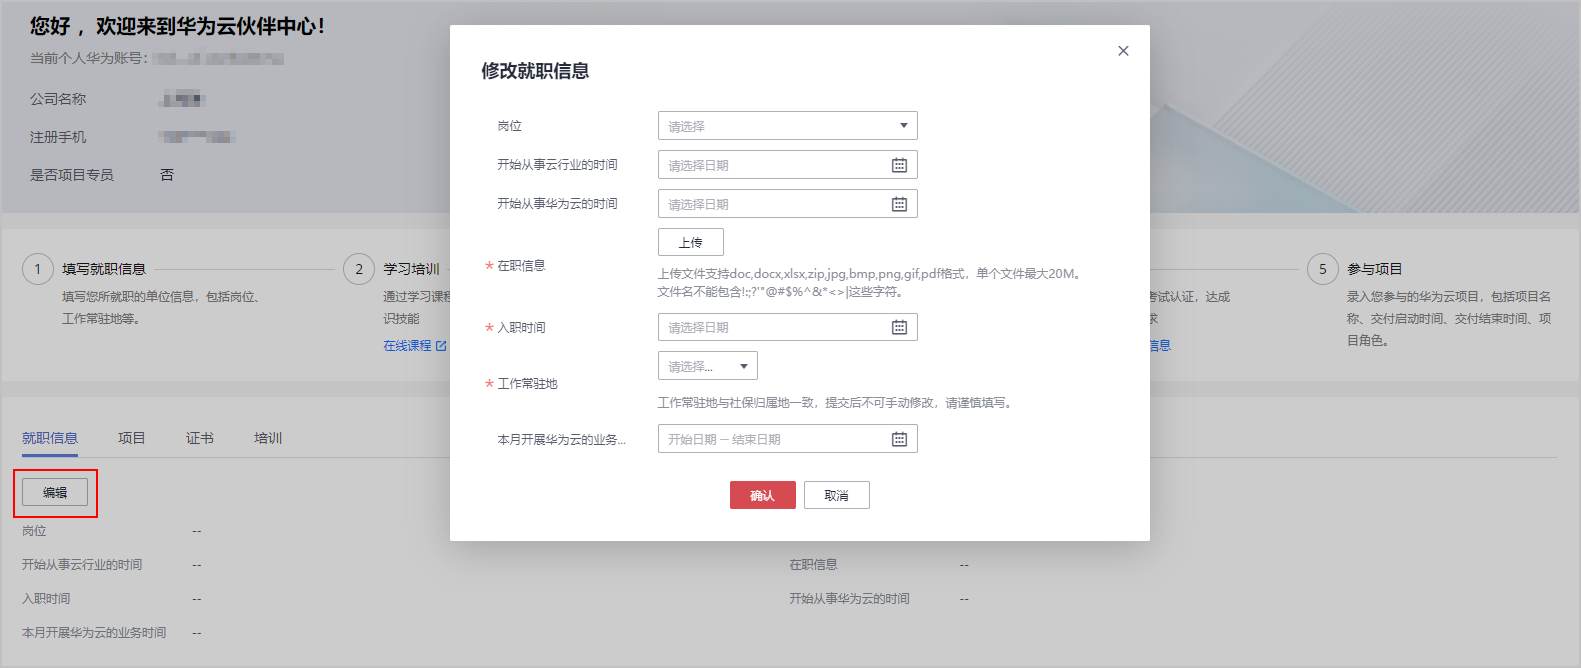Open calendar icon for 入职时间 field
Viewport: 1581px width, 668px height.
point(899,327)
